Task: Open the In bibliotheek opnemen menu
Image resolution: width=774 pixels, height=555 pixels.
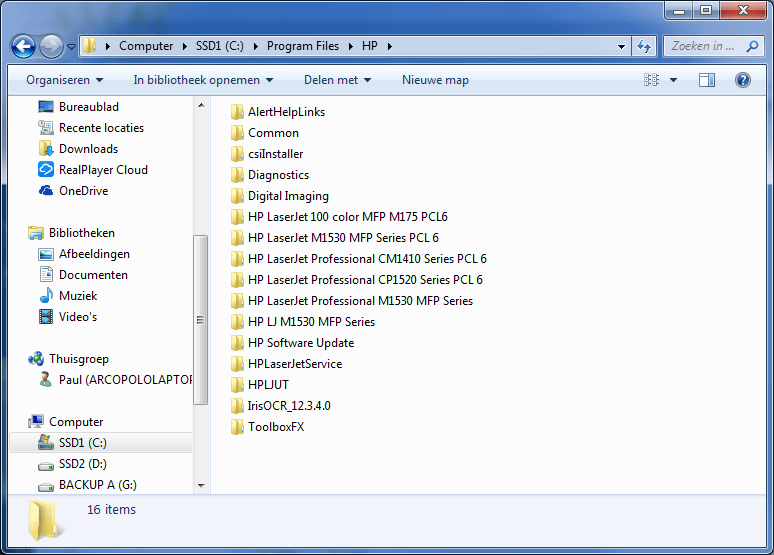Action: pos(203,80)
